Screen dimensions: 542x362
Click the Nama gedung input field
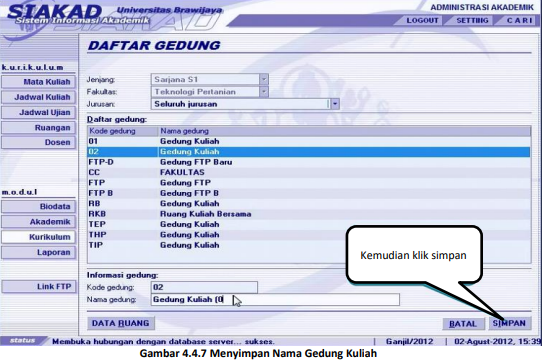tap(275, 299)
